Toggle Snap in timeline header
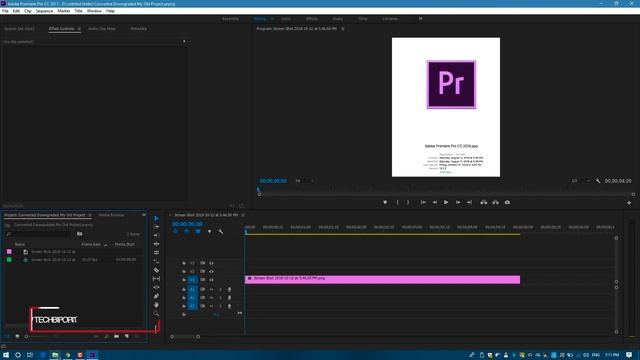Screen dimensions: 640x360 [187, 231]
